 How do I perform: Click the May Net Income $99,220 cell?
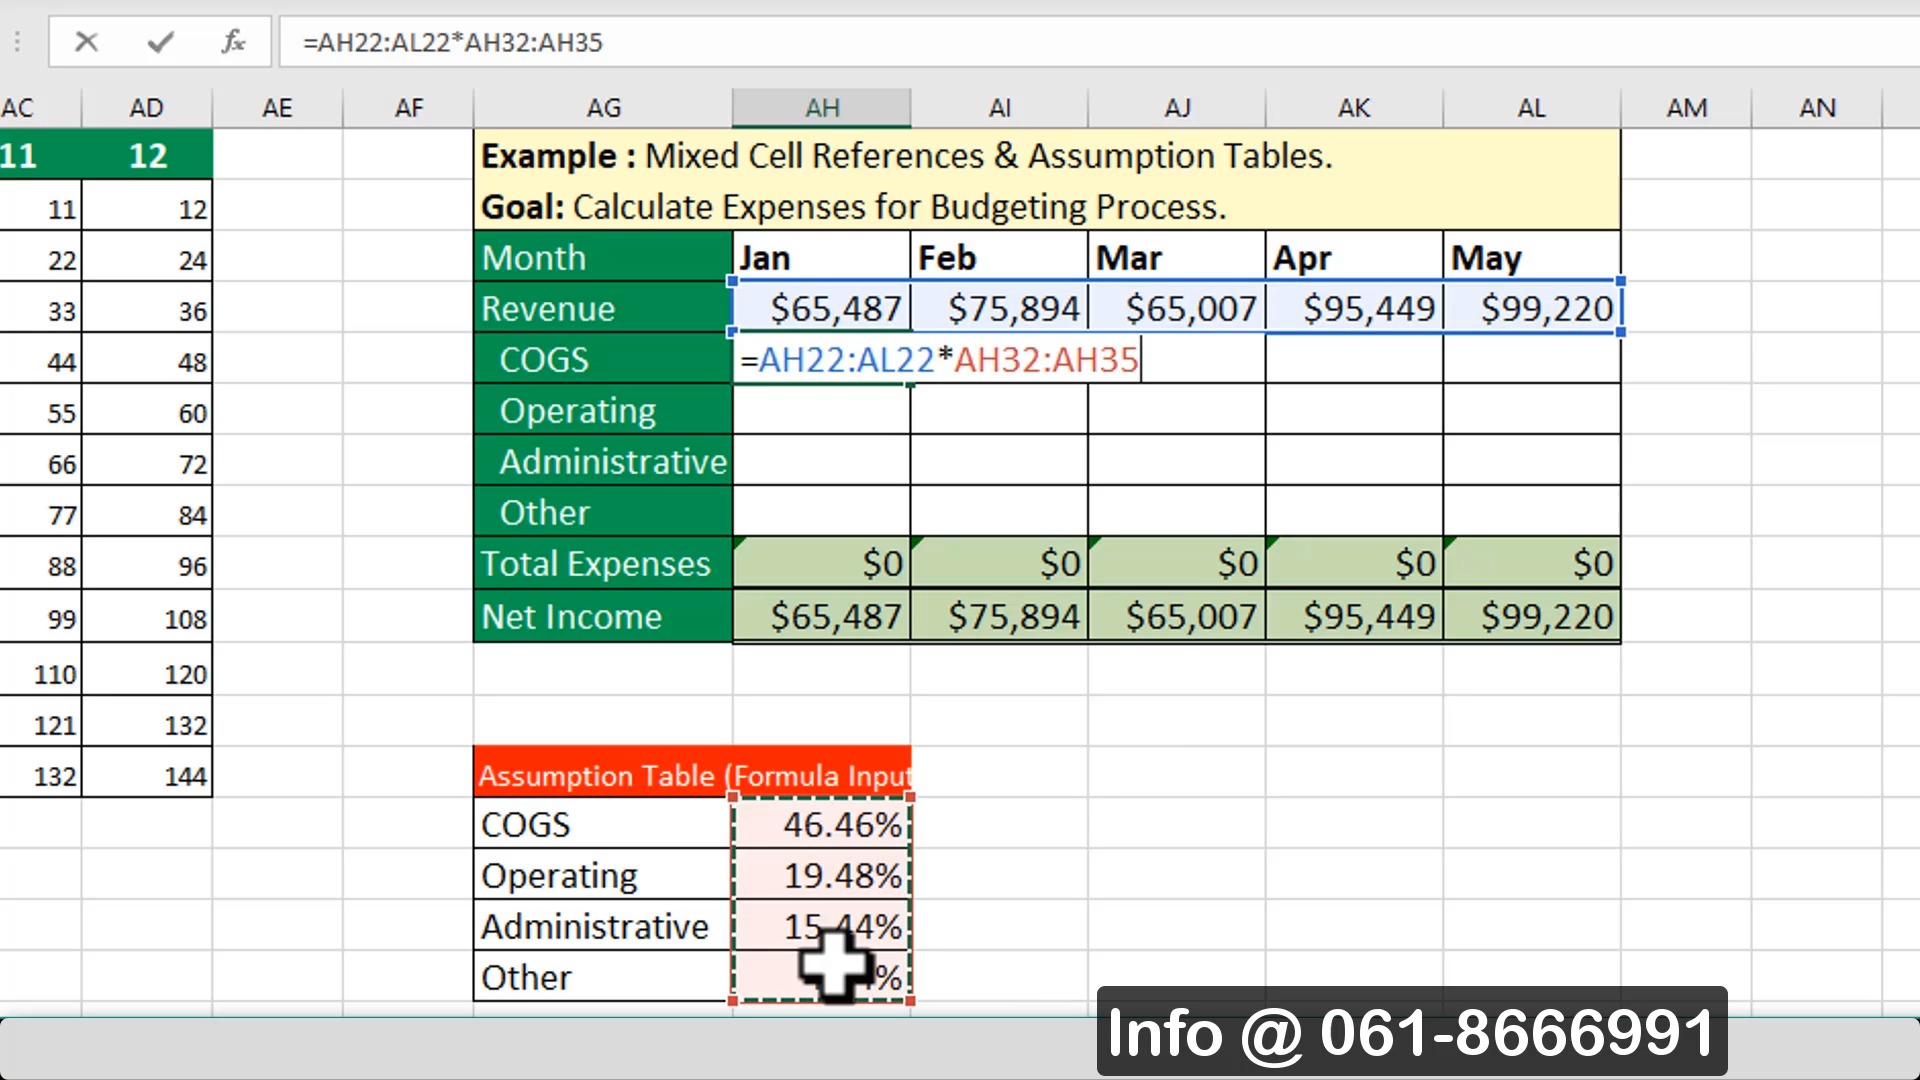(x=1532, y=616)
